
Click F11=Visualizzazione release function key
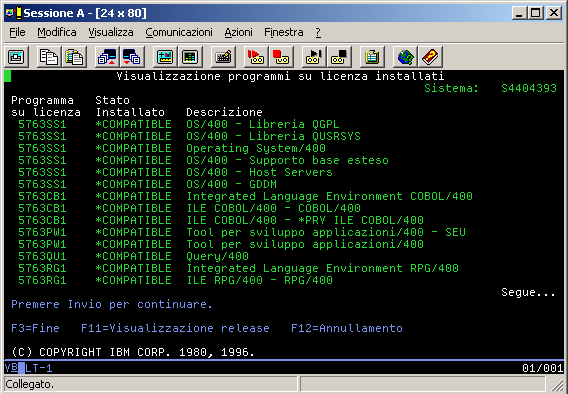[175, 328]
